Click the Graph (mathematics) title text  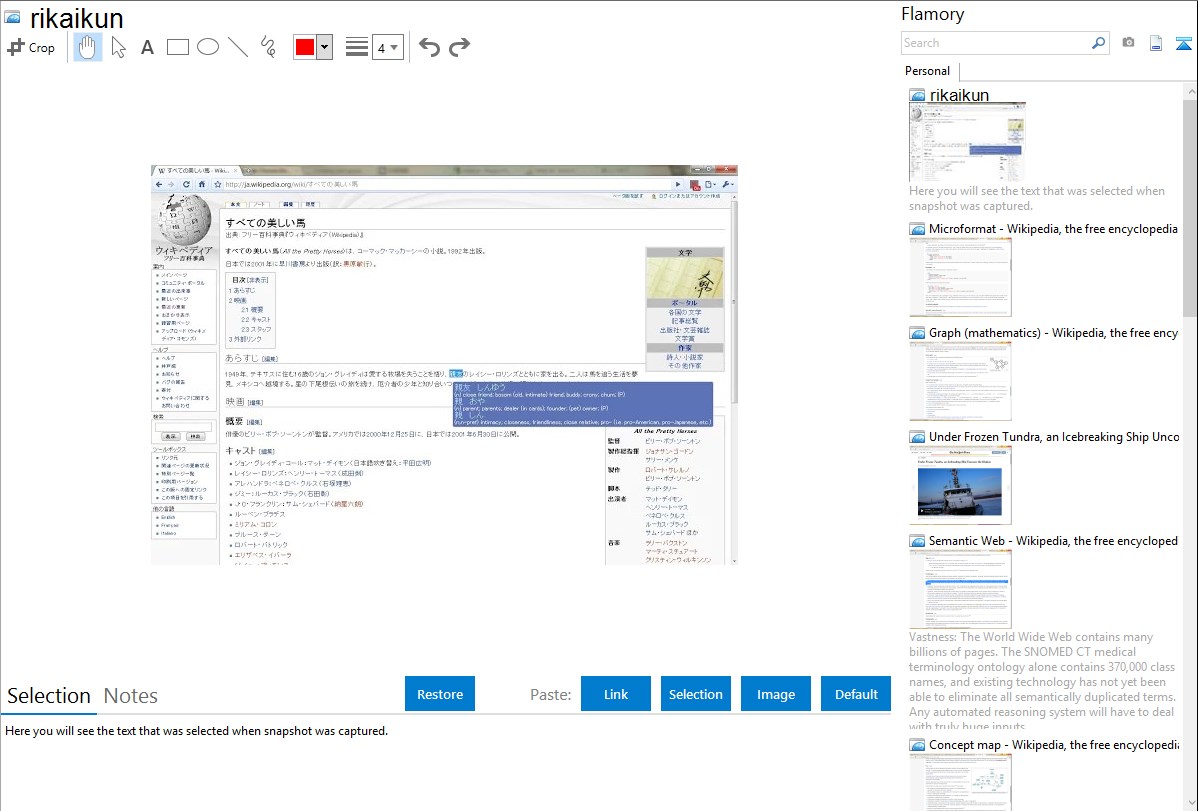(x=1053, y=333)
